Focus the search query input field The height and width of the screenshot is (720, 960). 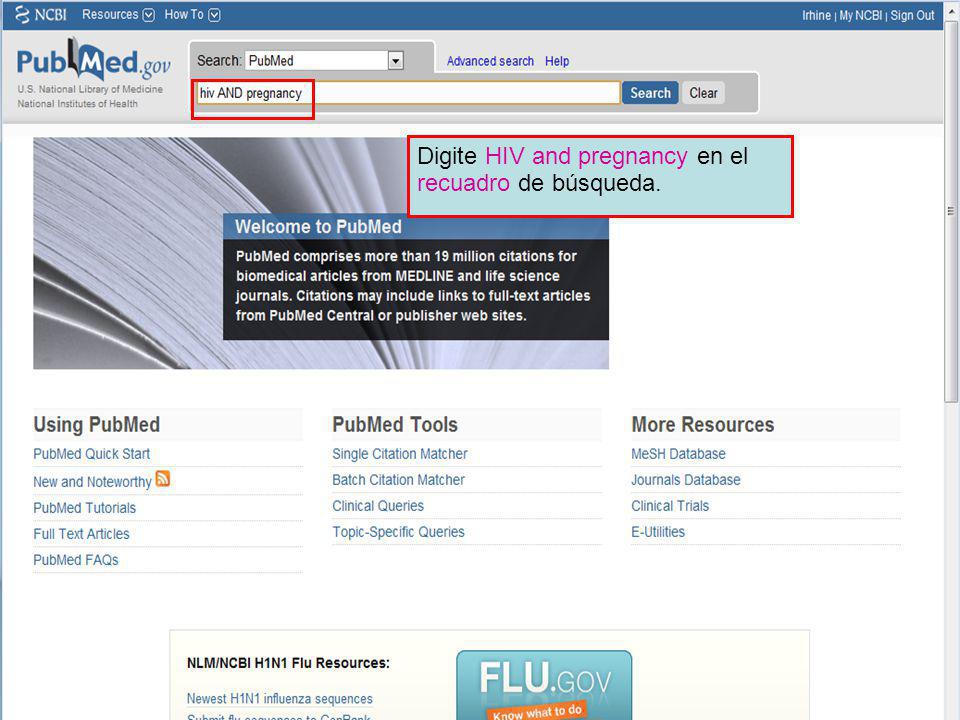click(x=408, y=93)
